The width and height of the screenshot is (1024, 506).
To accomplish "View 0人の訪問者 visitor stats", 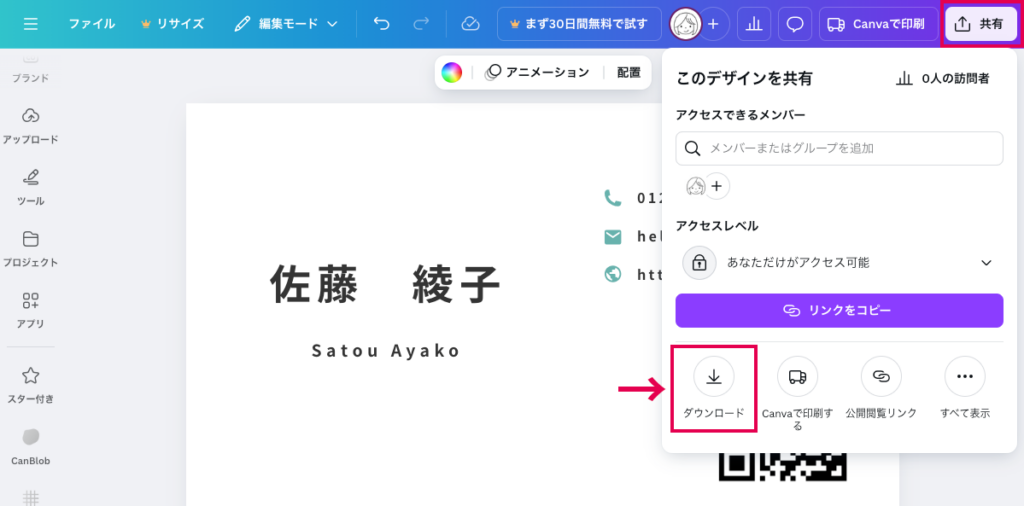I will tap(943, 79).
